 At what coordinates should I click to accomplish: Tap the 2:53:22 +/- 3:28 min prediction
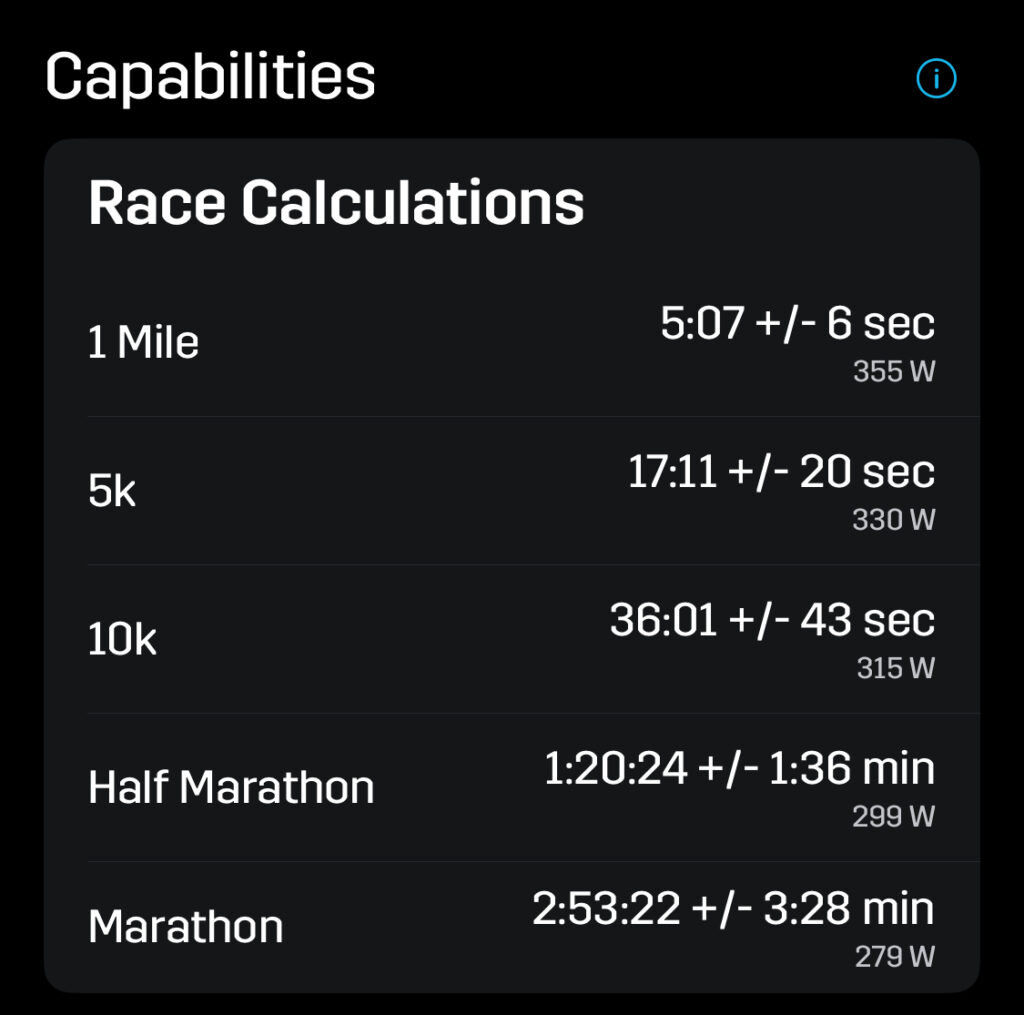point(733,908)
